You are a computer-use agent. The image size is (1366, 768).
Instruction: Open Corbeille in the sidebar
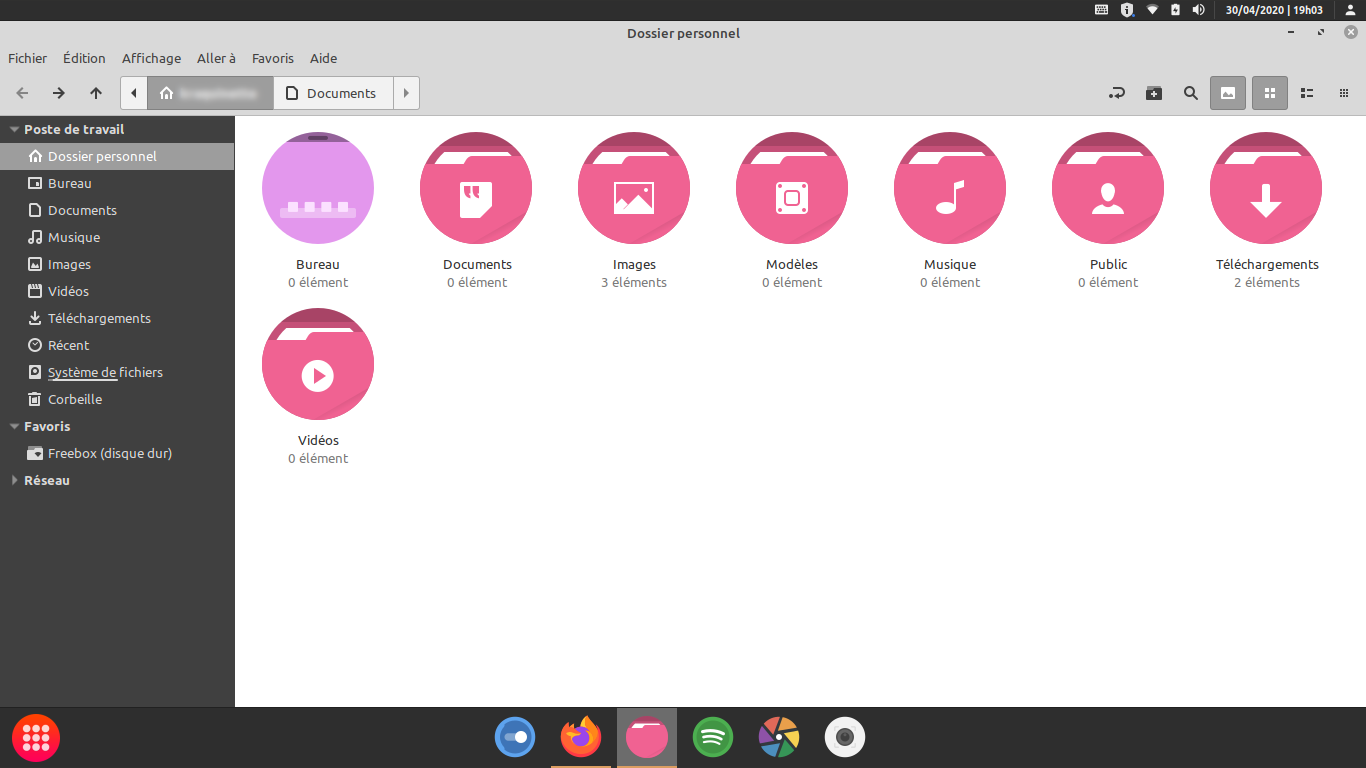[117, 399]
